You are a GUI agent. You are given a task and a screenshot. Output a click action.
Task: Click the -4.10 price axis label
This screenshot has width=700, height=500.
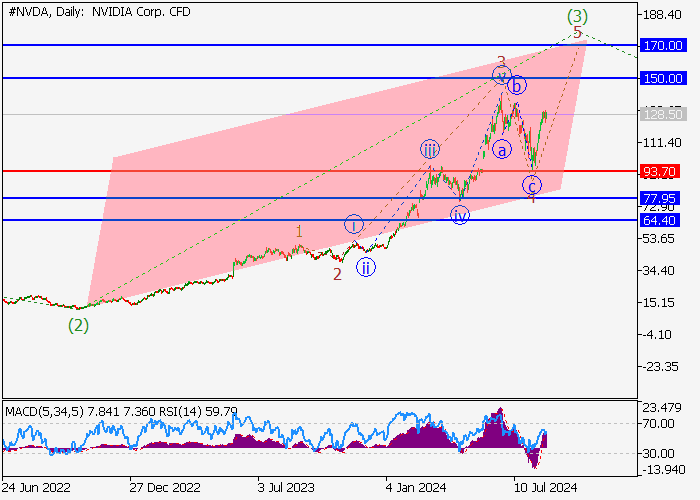[x=657, y=335]
